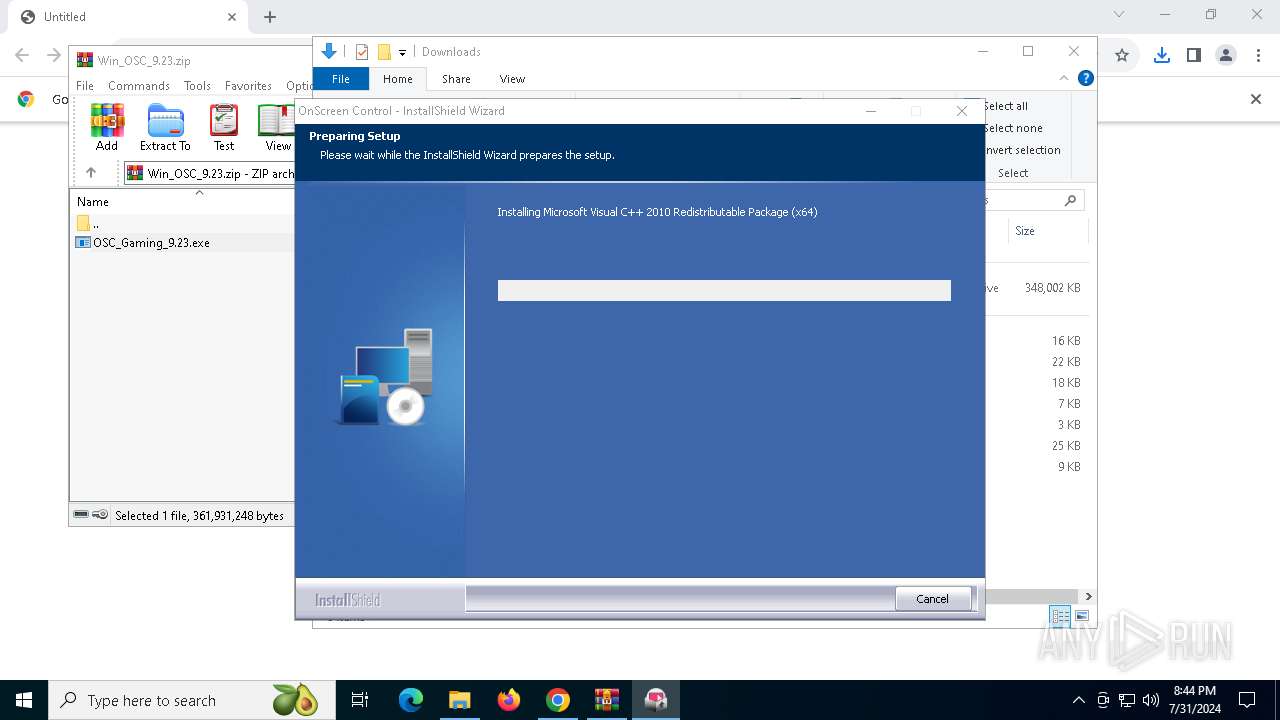Open the WinRAR Tools menu
Viewport: 1280px width, 720px height.
(197, 86)
